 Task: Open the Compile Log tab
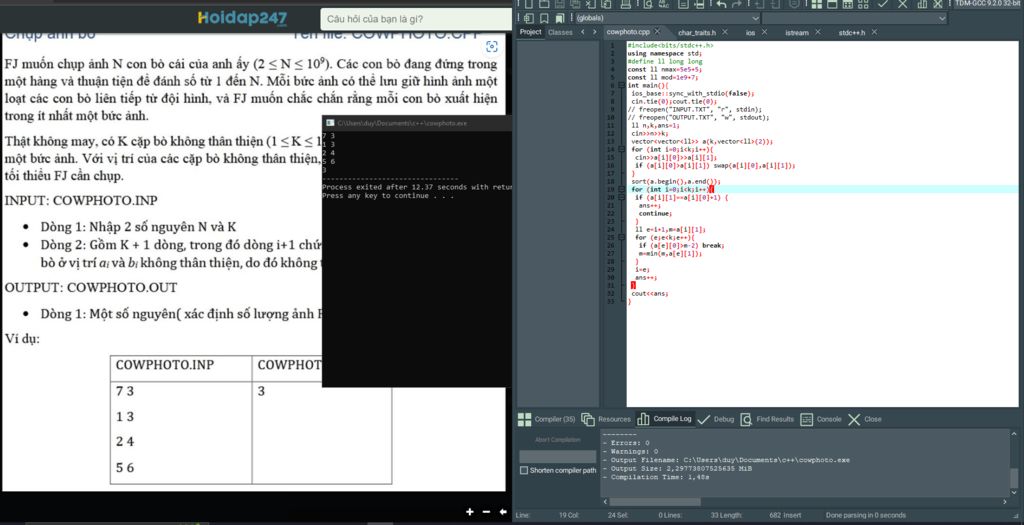[664, 419]
